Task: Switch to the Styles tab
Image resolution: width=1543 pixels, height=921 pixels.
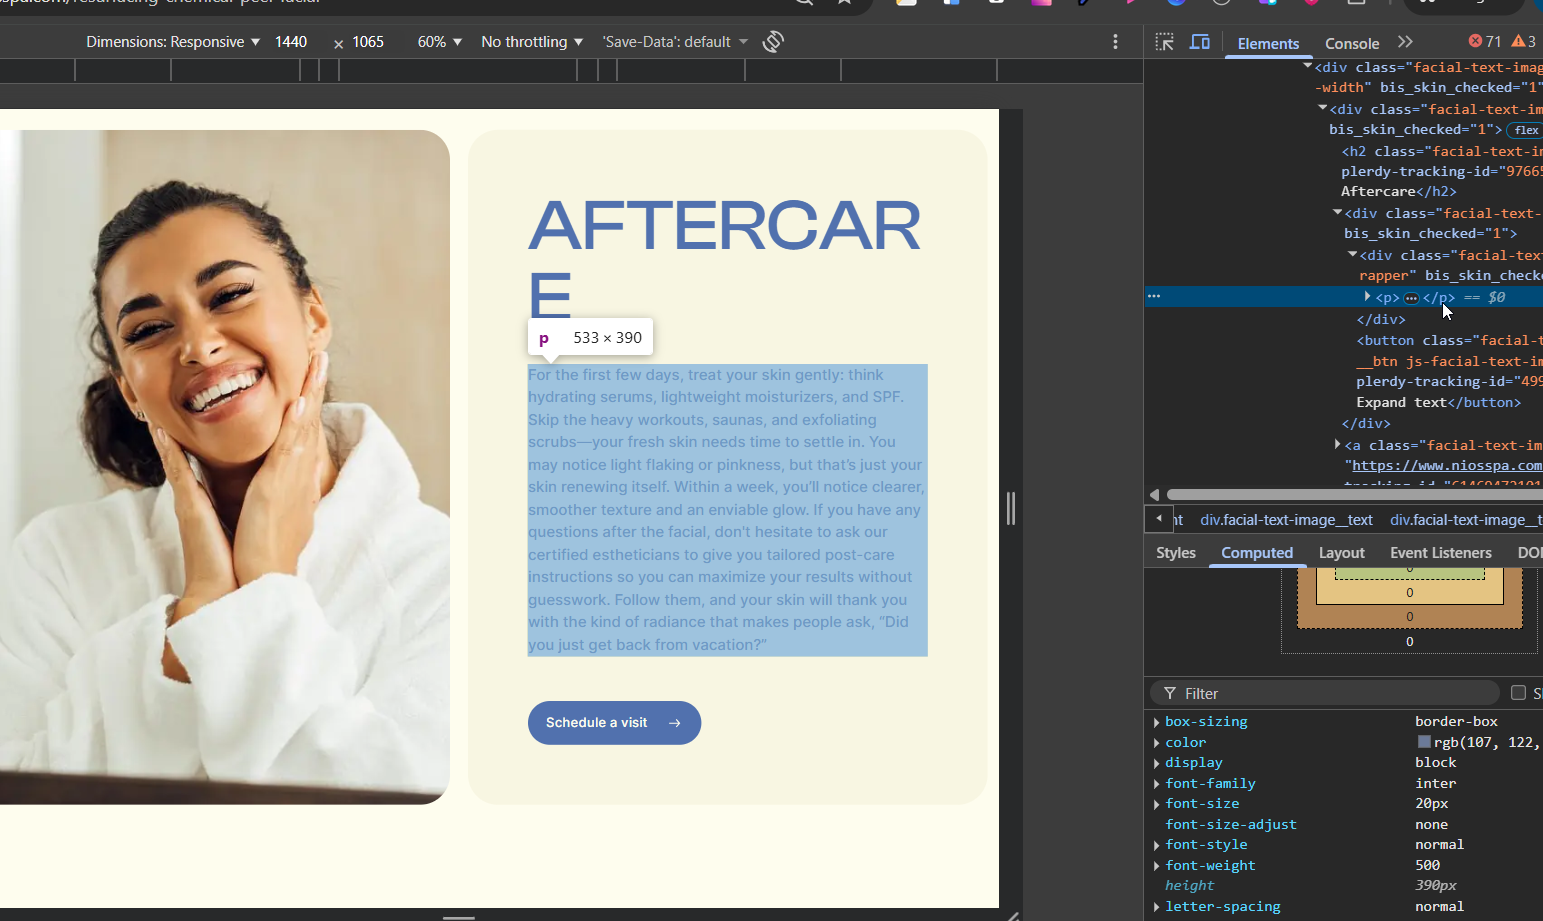Action: [x=1175, y=553]
